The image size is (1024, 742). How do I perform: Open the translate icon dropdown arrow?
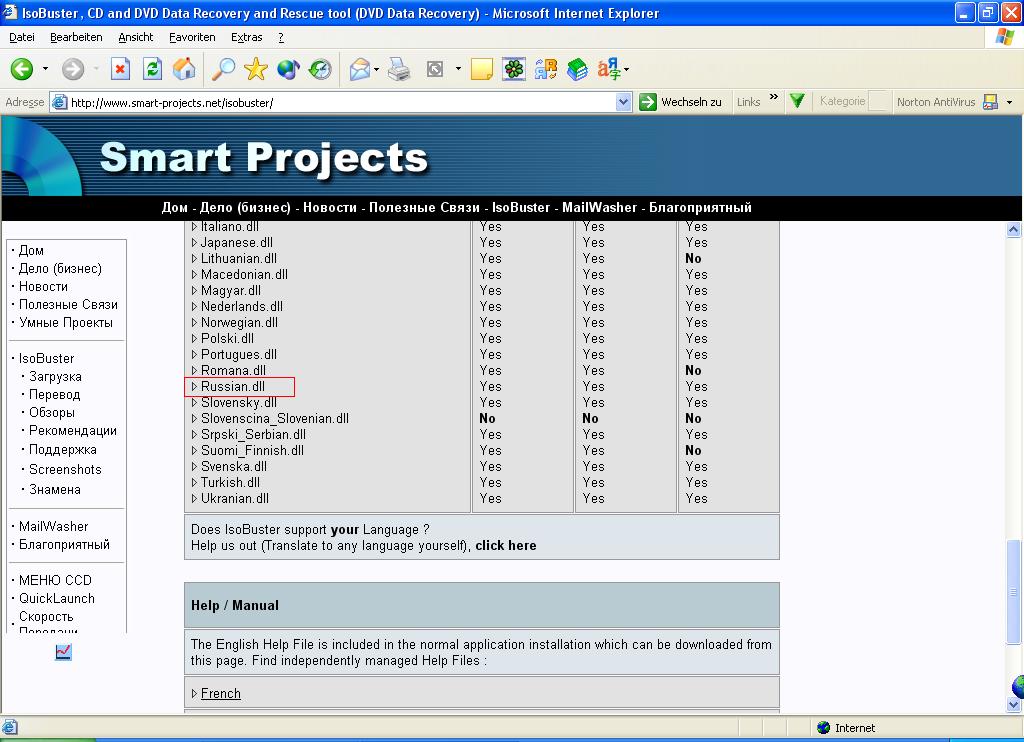626,69
